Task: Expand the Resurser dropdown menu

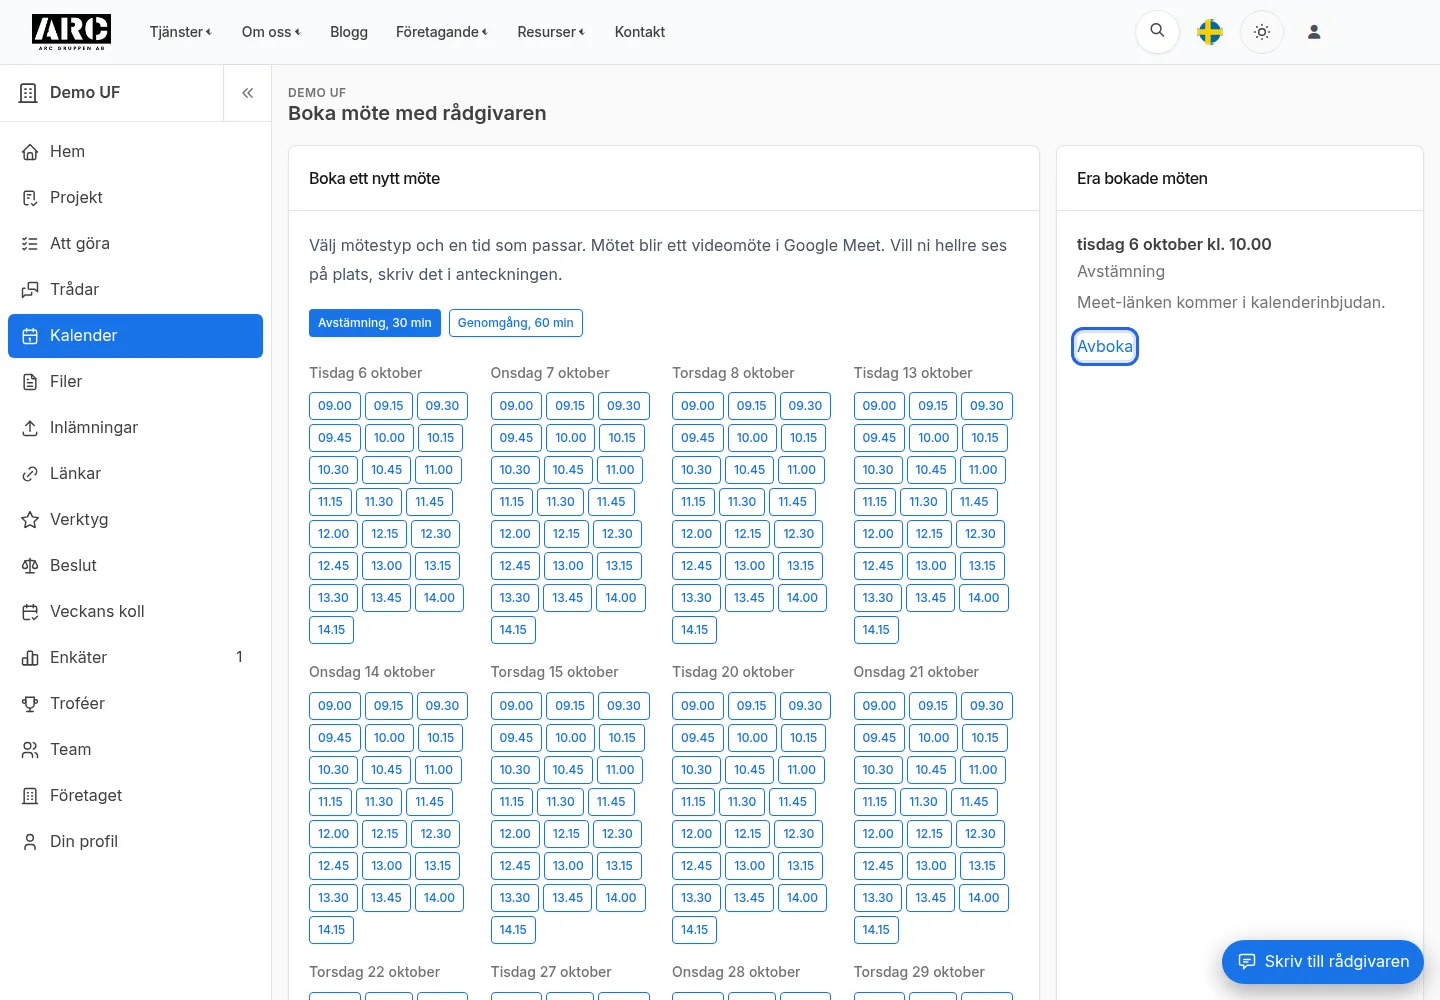Action: [x=551, y=32]
